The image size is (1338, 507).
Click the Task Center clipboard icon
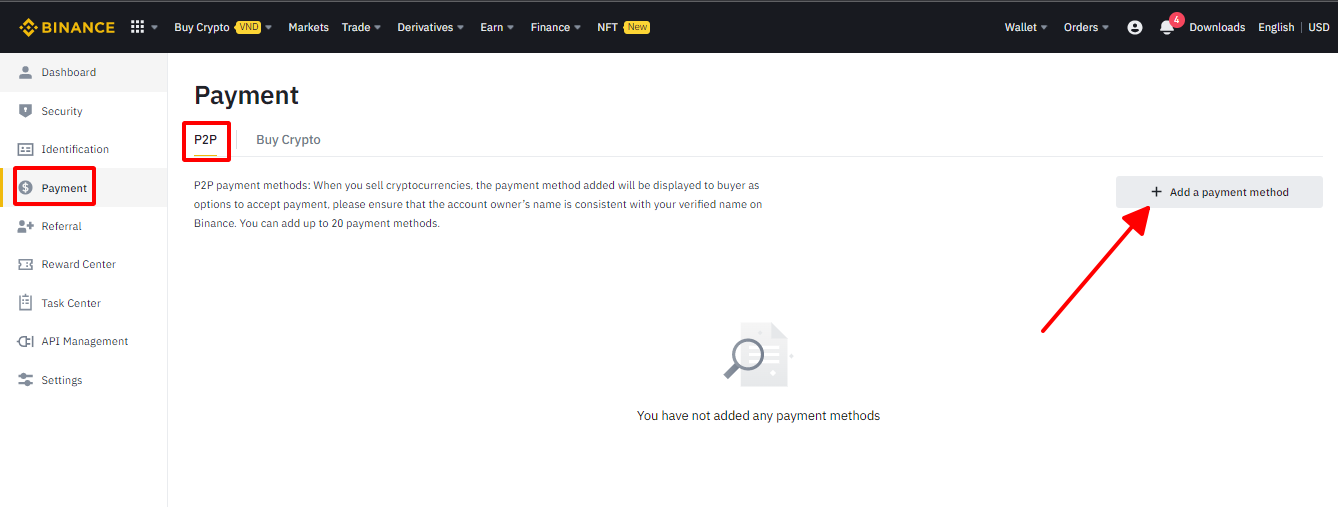click(x=26, y=303)
